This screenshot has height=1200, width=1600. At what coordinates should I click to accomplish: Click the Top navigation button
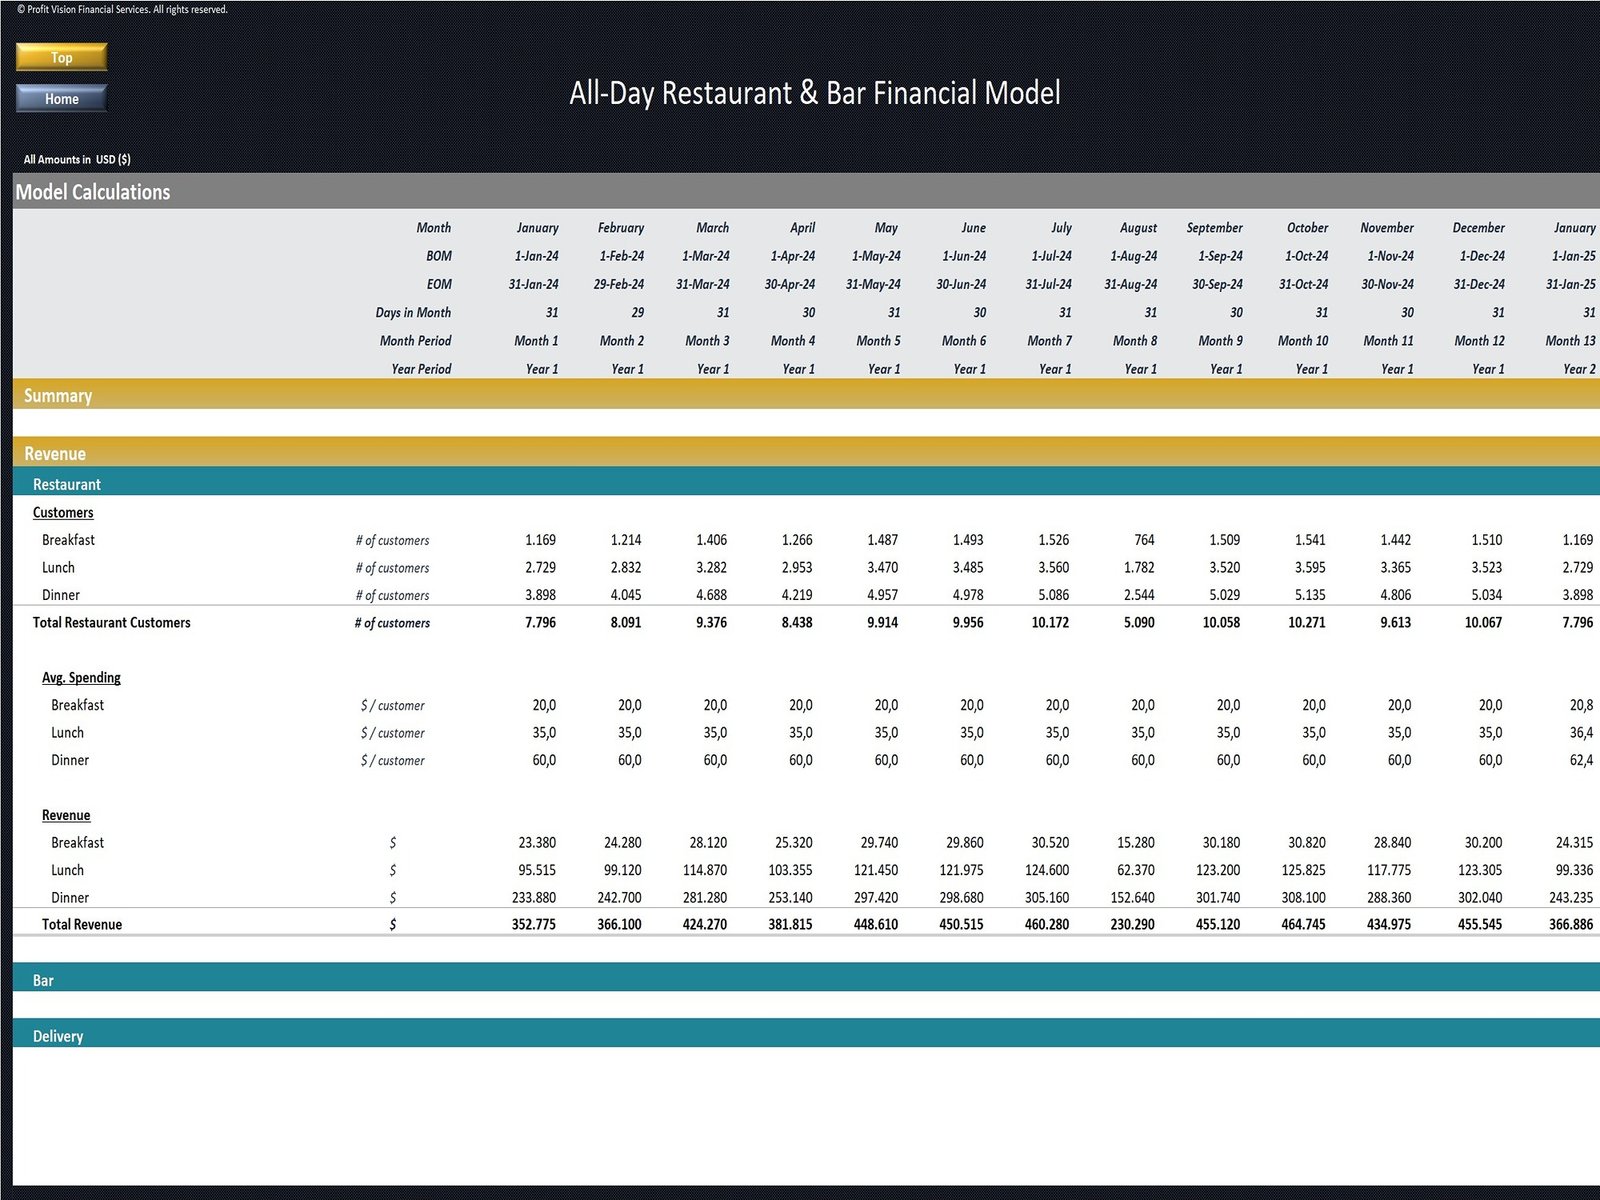point(60,57)
